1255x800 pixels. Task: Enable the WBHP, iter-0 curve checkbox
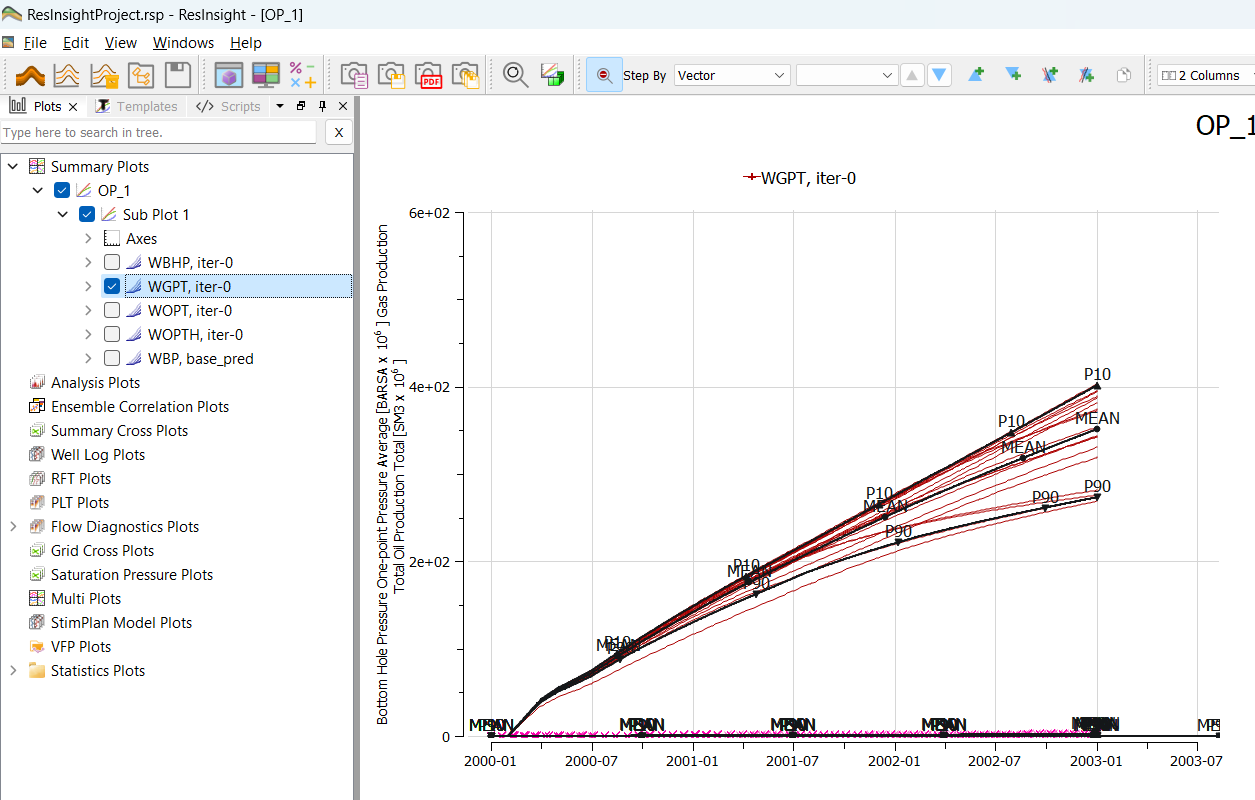pos(112,262)
